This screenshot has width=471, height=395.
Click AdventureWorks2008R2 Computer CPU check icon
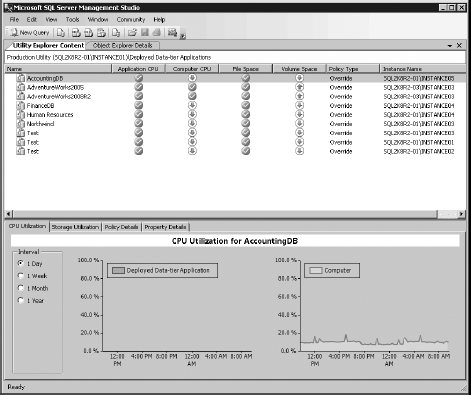[192, 96]
